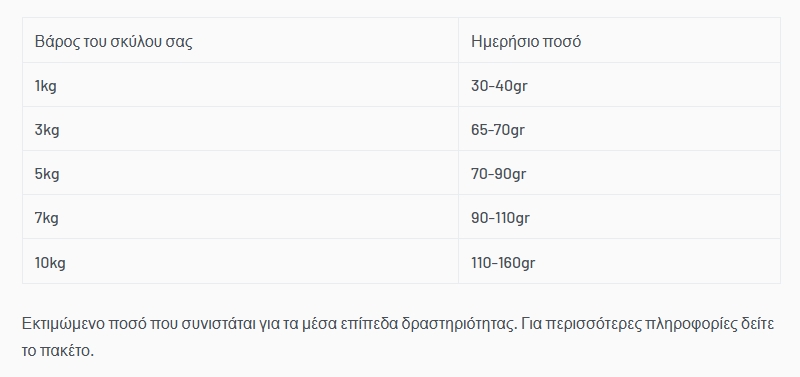Click the 'Βάρος του σκύλου σας' header cell
The width and height of the screenshot is (800, 377).
(x=240, y=41)
